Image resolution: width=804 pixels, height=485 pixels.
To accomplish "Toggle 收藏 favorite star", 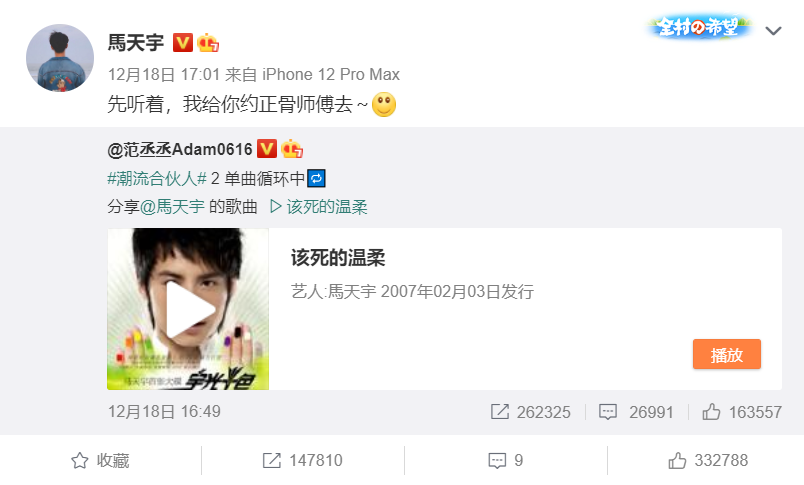I will click(100, 460).
